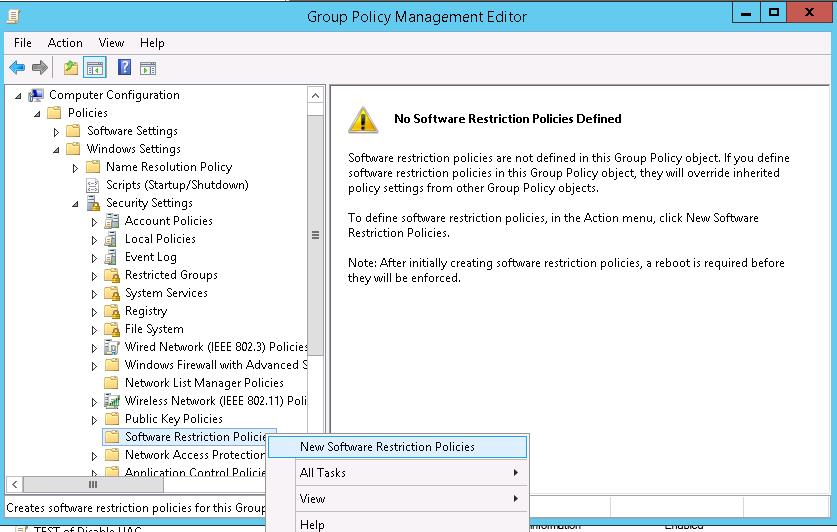Click the Back arrow toolbar icon
Image resolution: width=837 pixels, height=532 pixels.
[17, 68]
